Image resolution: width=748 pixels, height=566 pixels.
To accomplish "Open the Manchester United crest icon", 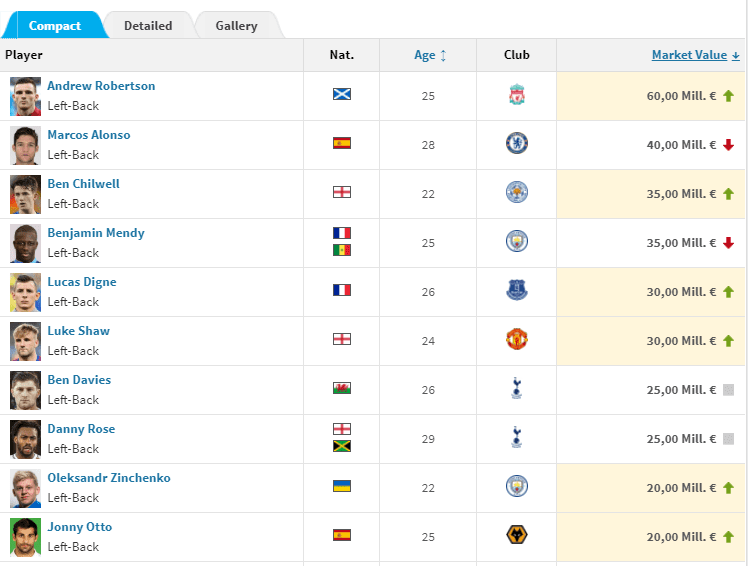I will click(517, 339).
